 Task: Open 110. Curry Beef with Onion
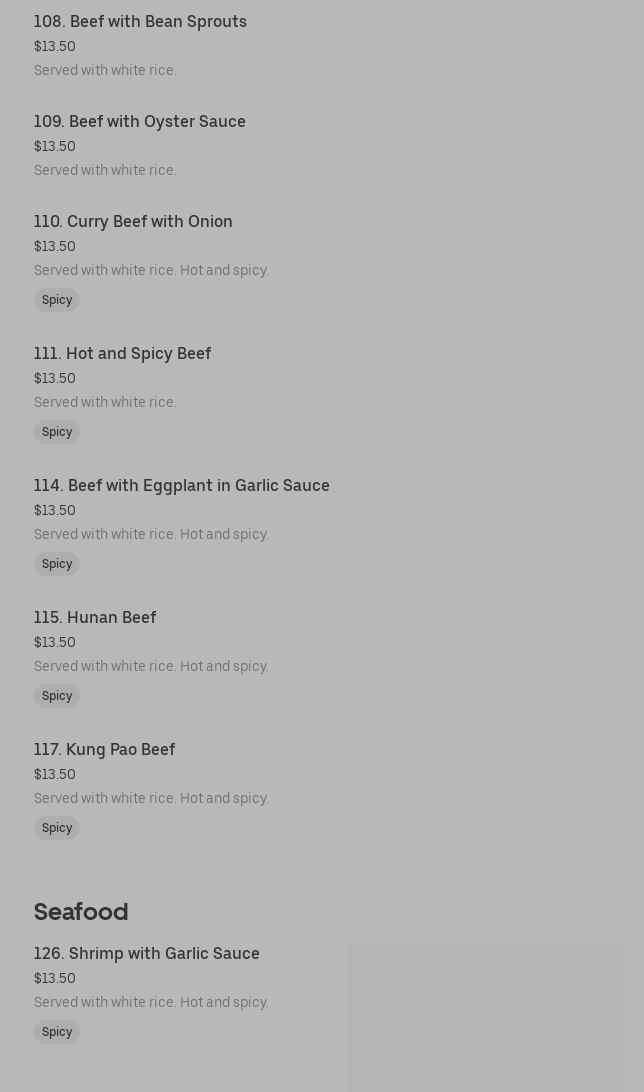pos(133,221)
